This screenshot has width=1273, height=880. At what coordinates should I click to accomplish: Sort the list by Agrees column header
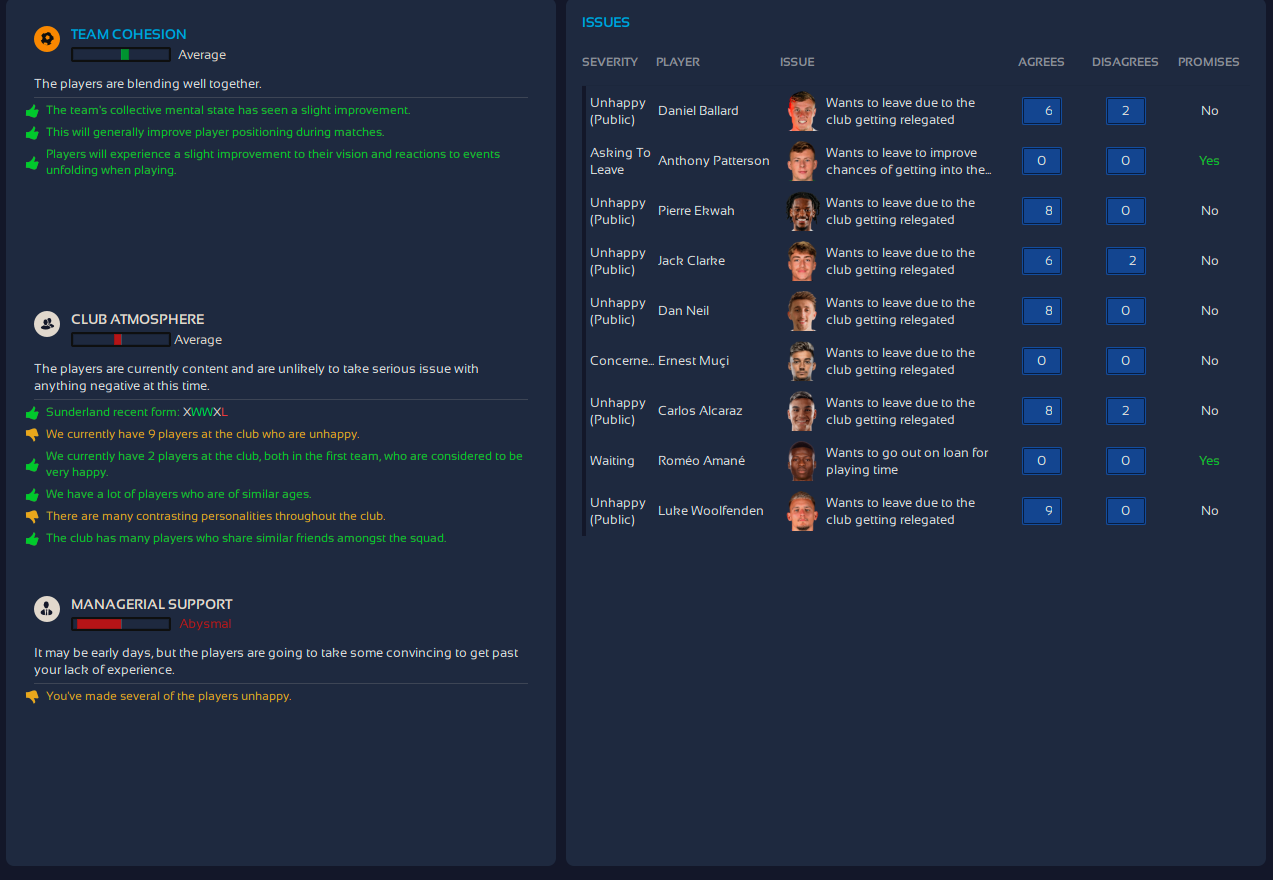(x=1041, y=62)
